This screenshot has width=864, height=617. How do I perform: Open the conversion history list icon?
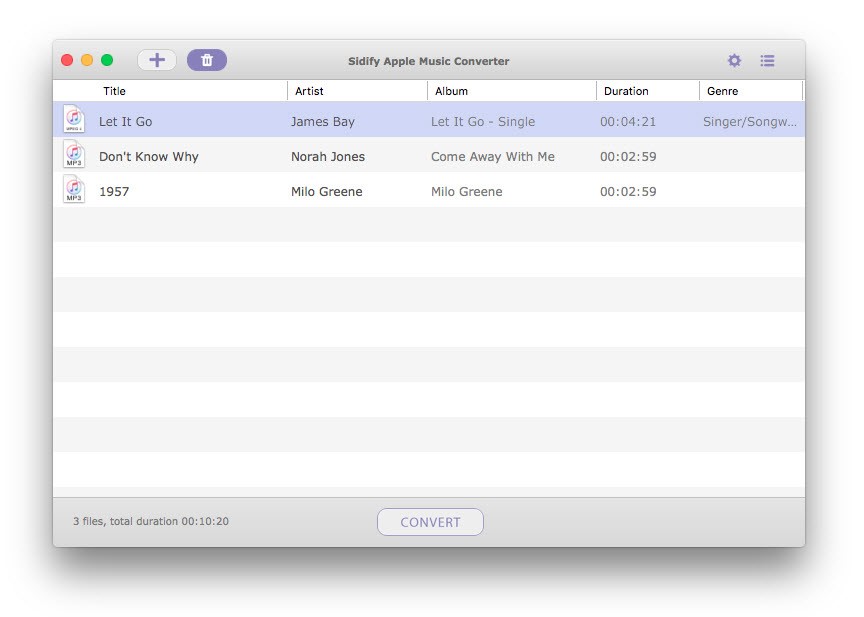[767, 61]
